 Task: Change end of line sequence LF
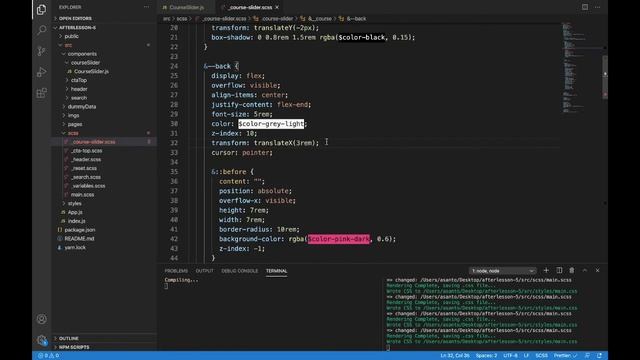tap(526, 356)
